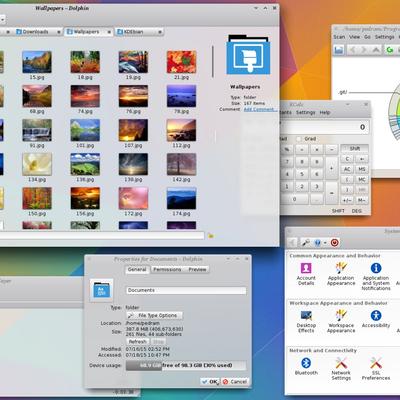The width and height of the screenshot is (400, 400).
Task: Select the Grad radio button in KCalc
Action: click(x=299, y=139)
